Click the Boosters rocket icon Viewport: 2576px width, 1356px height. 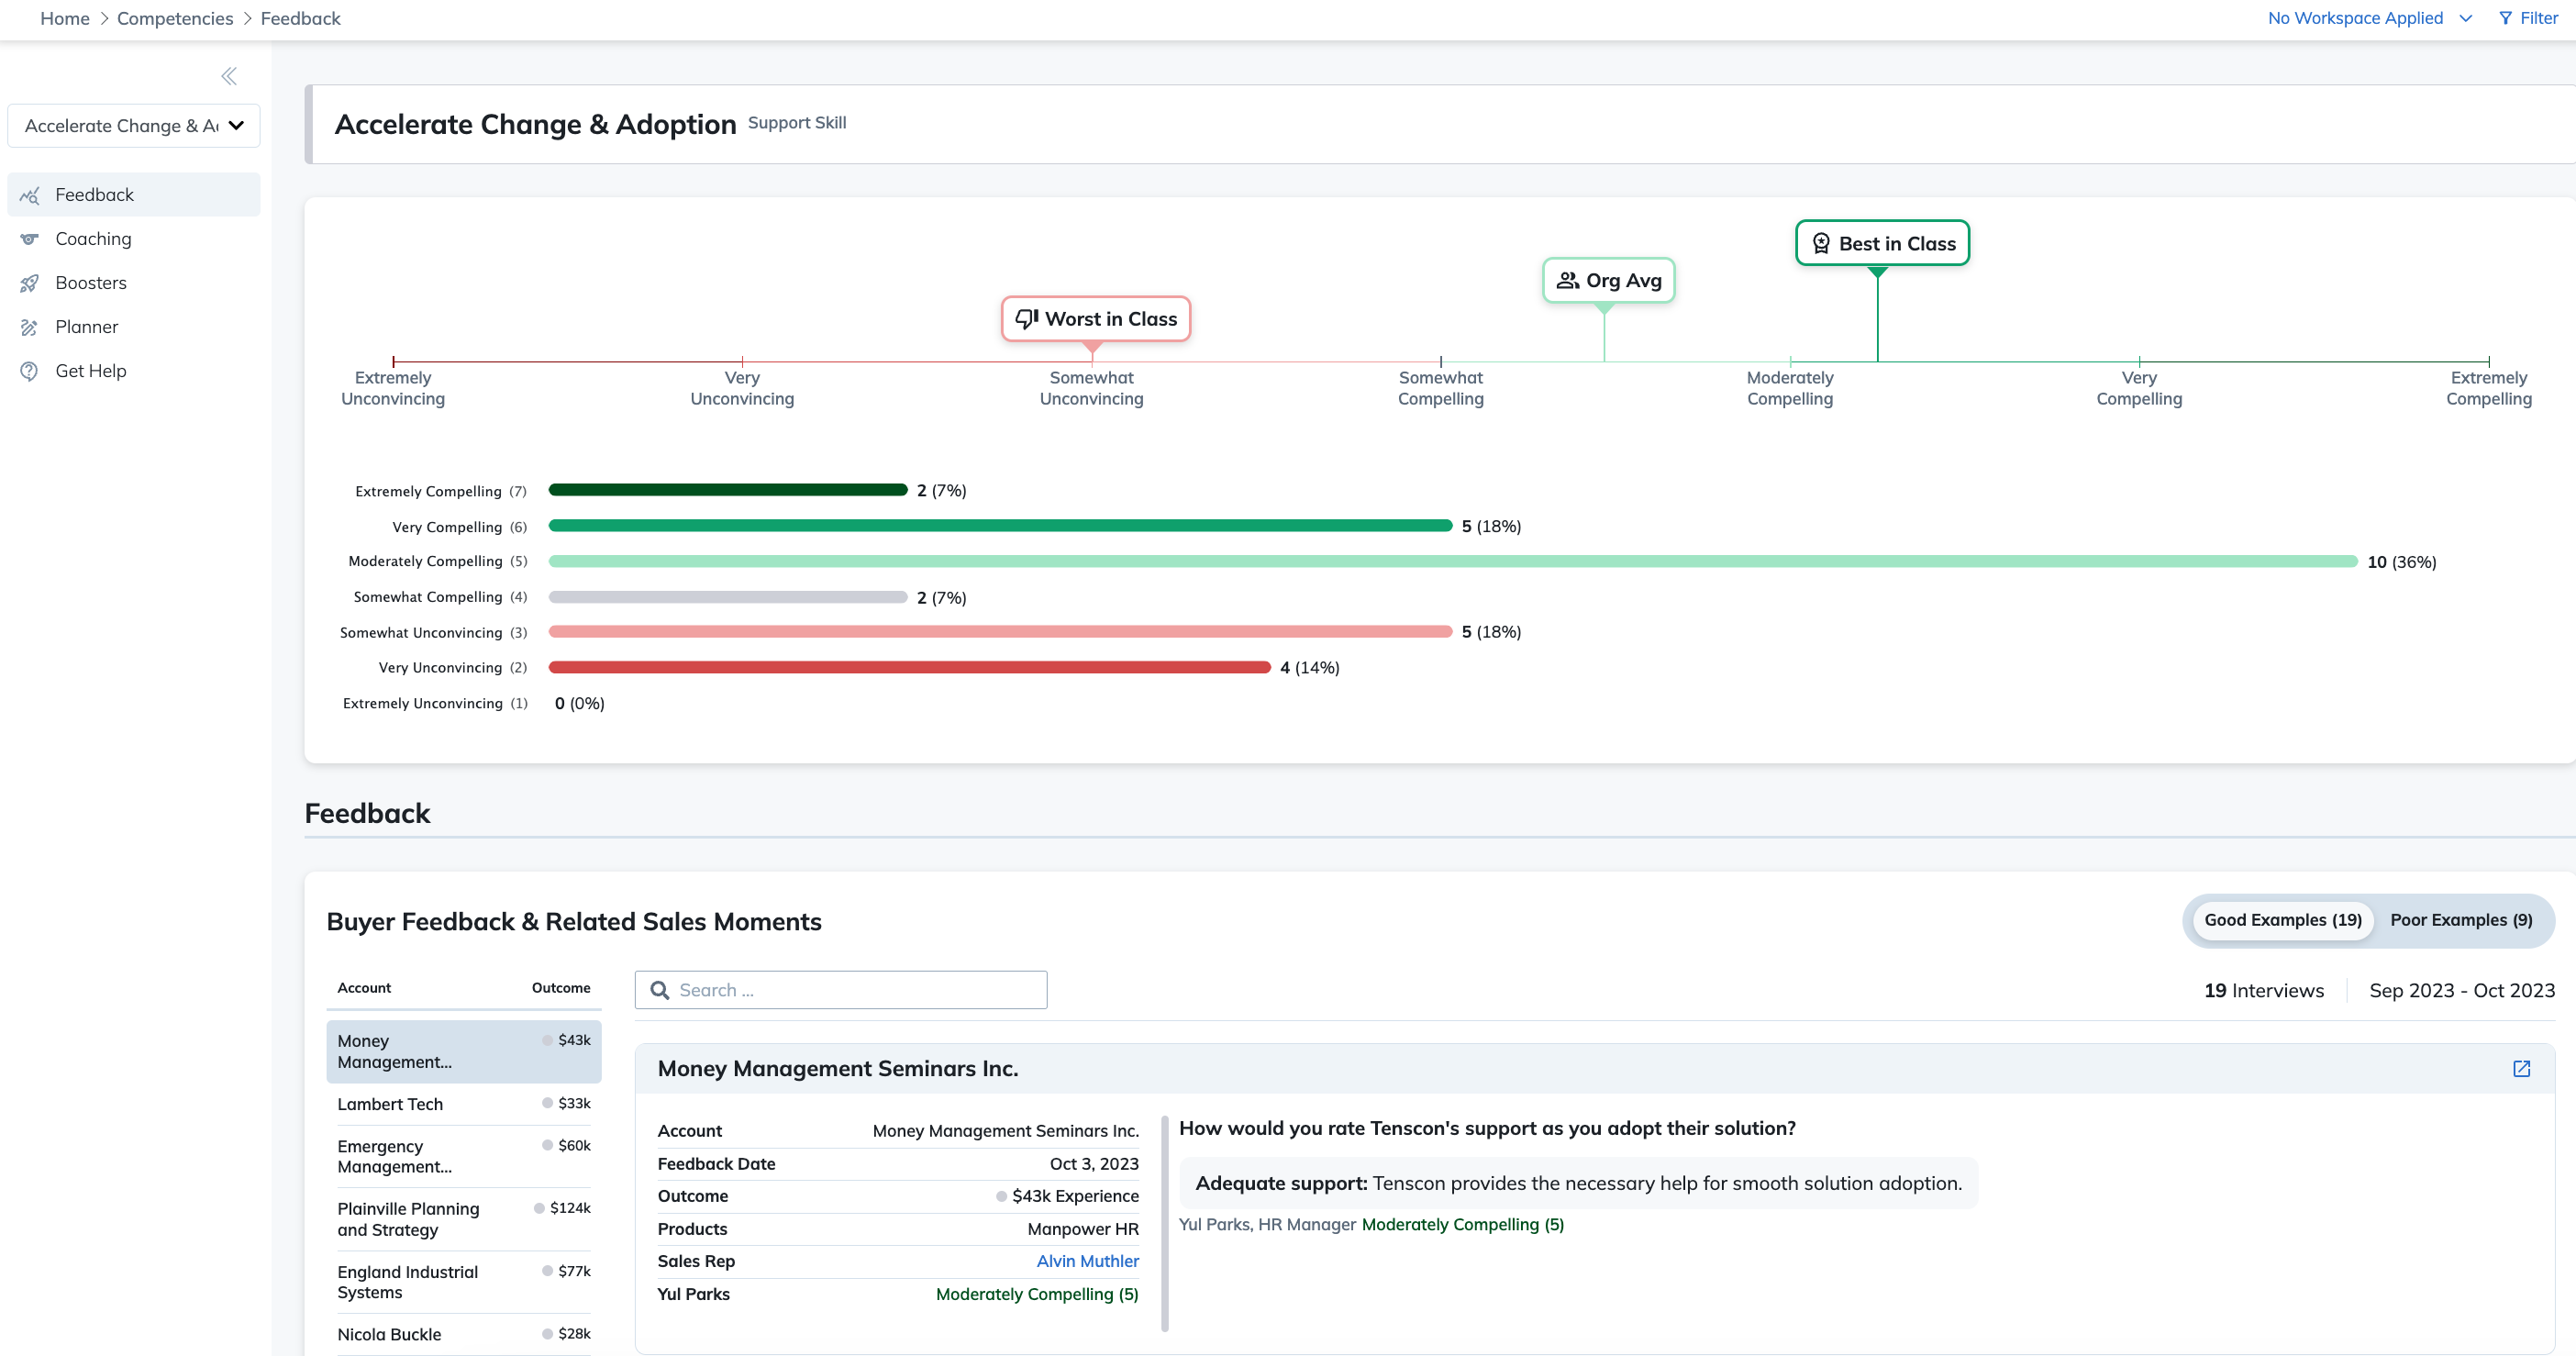pyautogui.click(x=30, y=283)
